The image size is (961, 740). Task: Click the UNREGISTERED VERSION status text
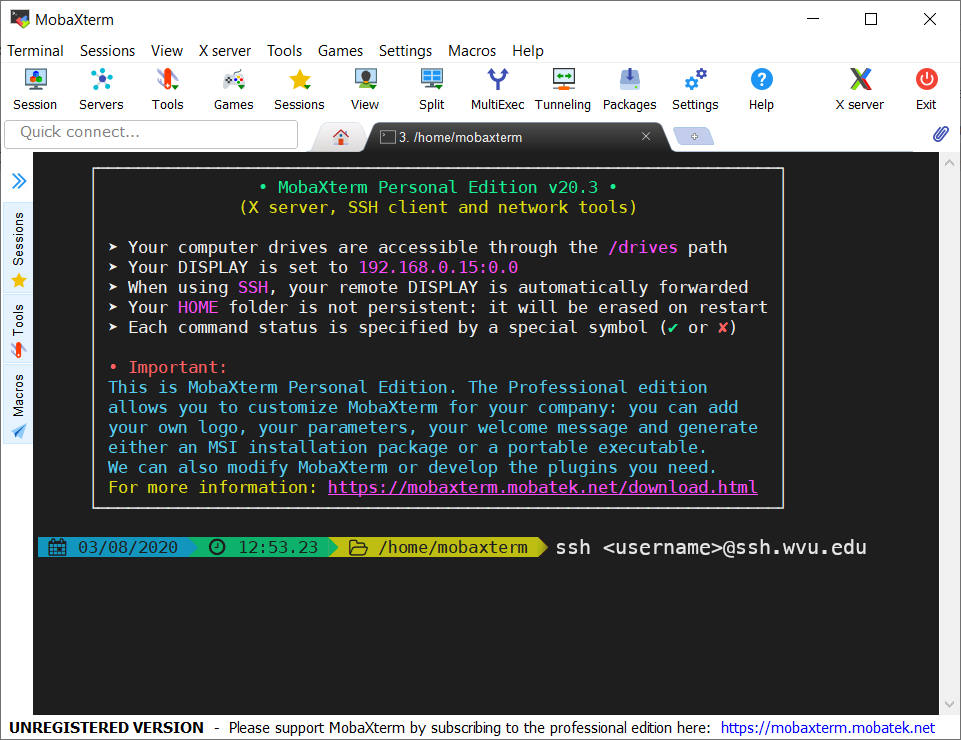pos(106,728)
